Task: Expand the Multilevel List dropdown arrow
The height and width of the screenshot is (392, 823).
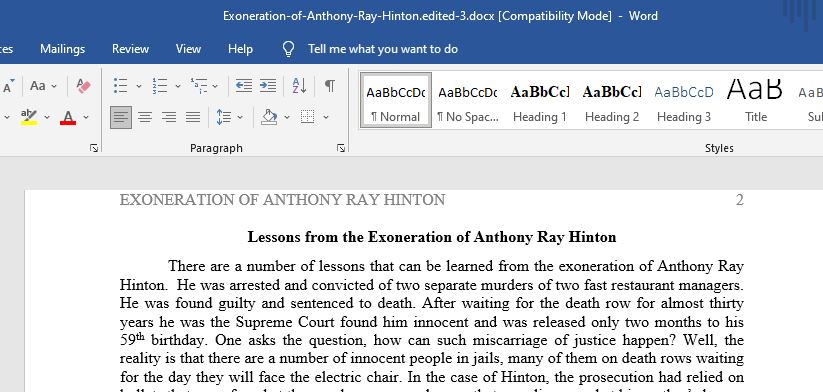Action: point(215,86)
